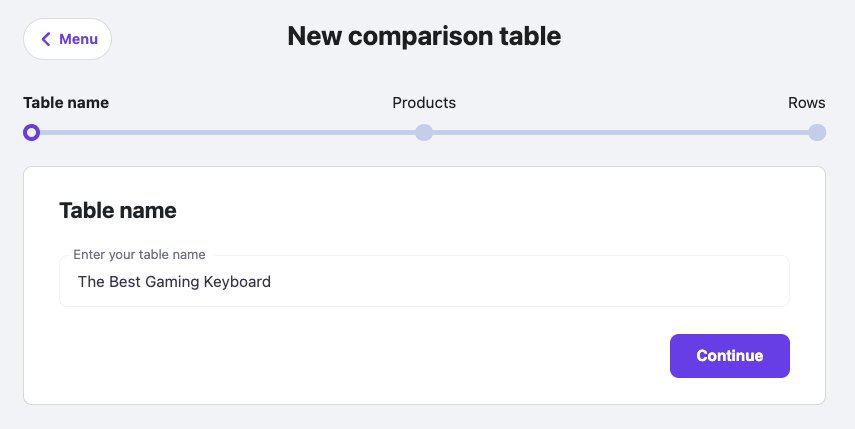855x429 pixels.
Task: Focus the table name input field
Action: pos(424,282)
